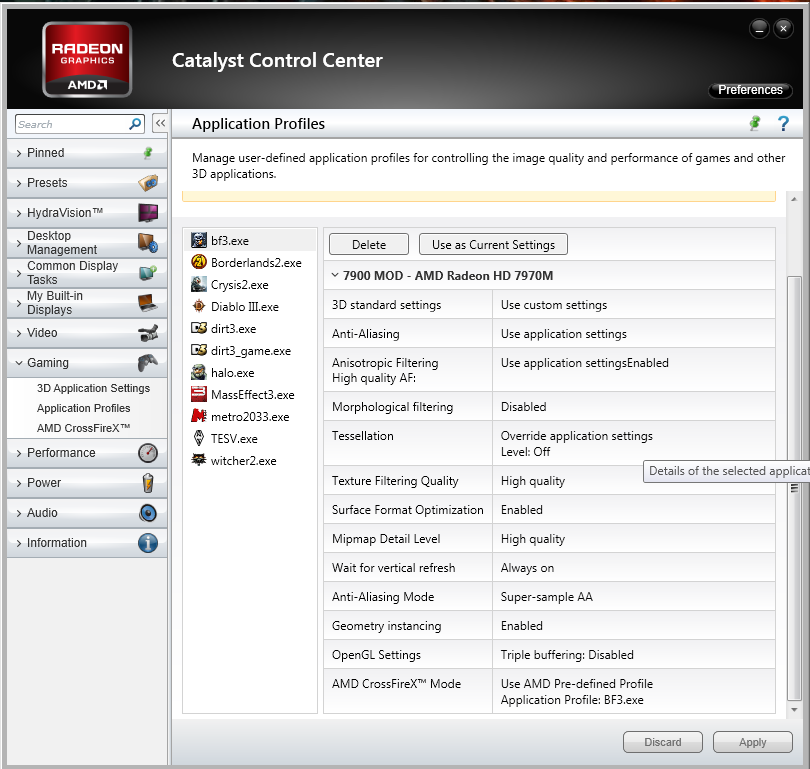Click the Tessellation setting label

pyautogui.click(x=363, y=436)
